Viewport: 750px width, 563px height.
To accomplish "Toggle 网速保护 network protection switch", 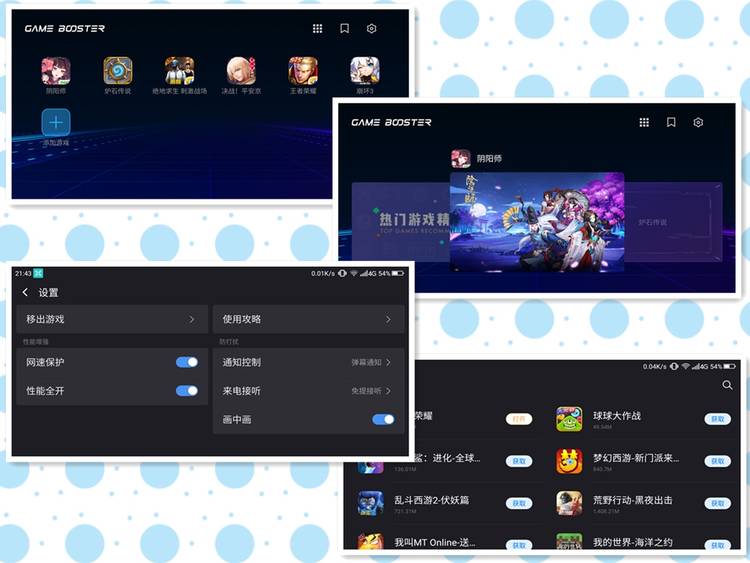I will pyautogui.click(x=187, y=362).
